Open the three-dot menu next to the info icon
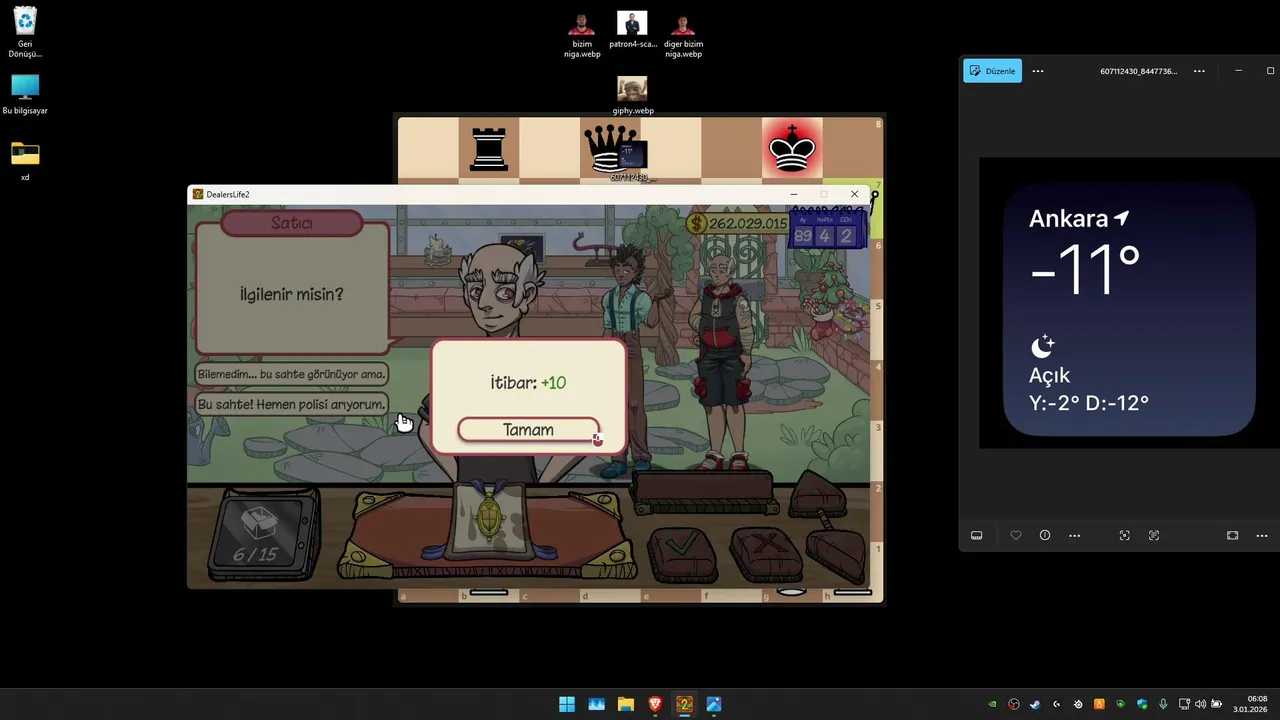The width and height of the screenshot is (1280, 720). coord(1074,536)
